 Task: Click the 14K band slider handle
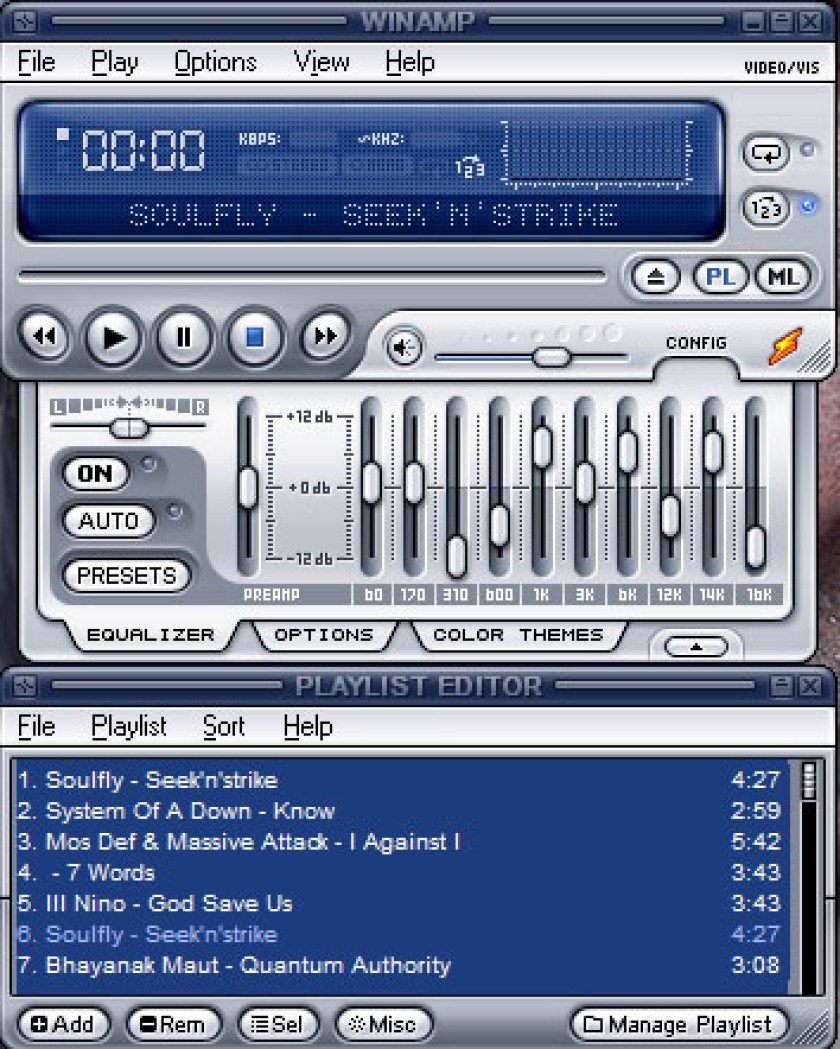coord(713,452)
